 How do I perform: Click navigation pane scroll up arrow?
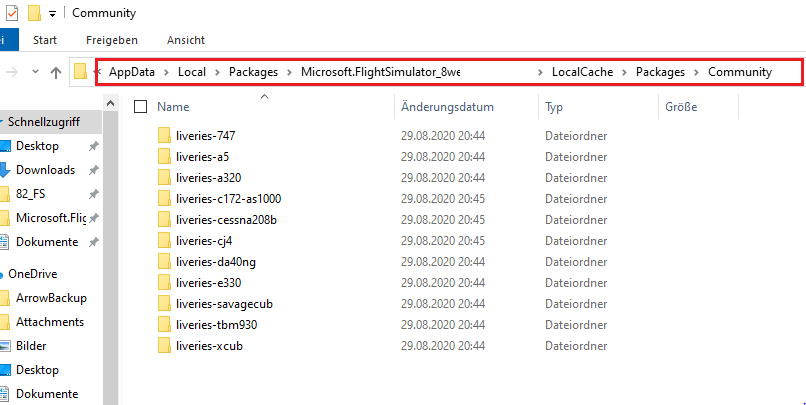(111, 103)
